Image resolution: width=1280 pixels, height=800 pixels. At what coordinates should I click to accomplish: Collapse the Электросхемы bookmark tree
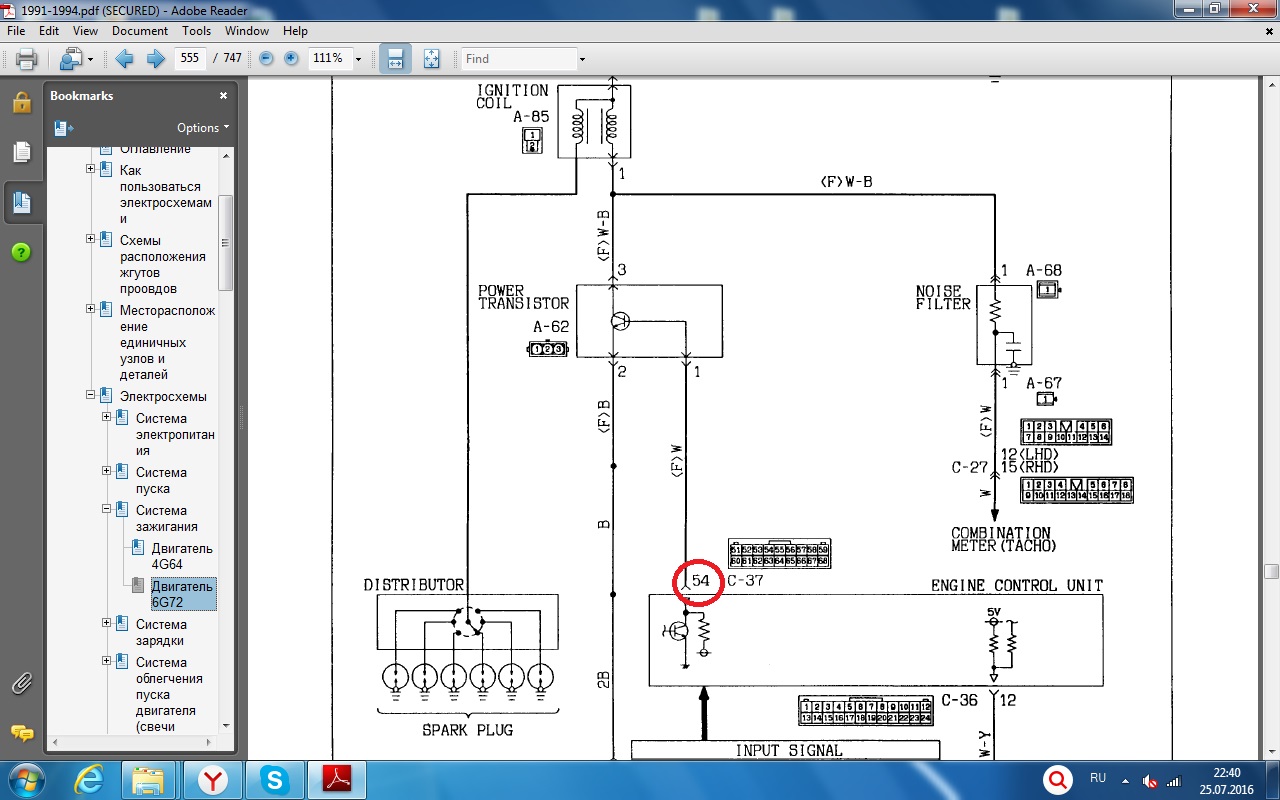coord(91,395)
